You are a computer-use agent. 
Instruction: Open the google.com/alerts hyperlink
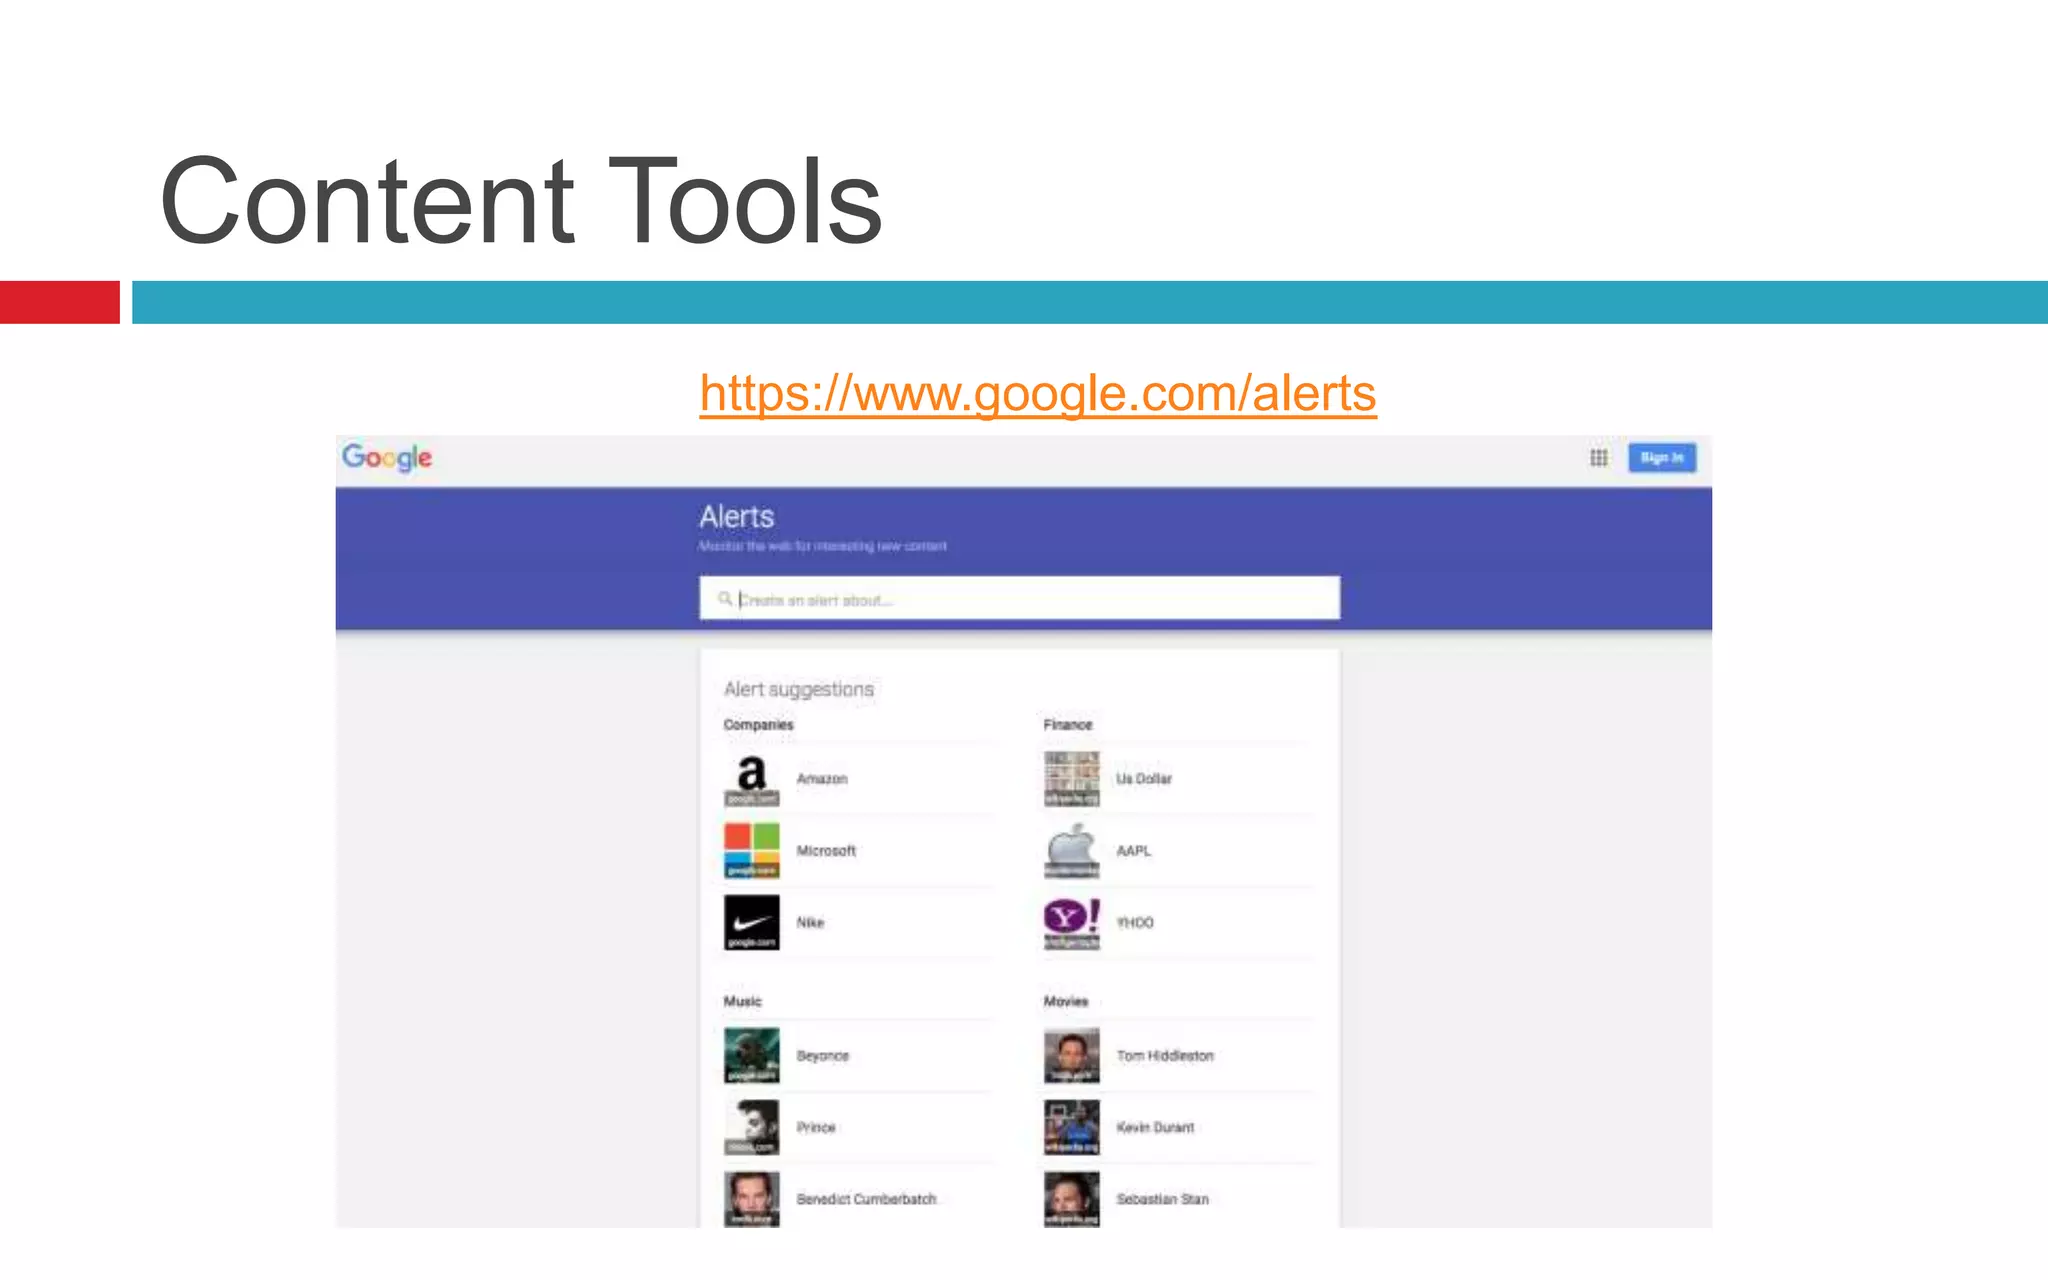pos(1038,393)
